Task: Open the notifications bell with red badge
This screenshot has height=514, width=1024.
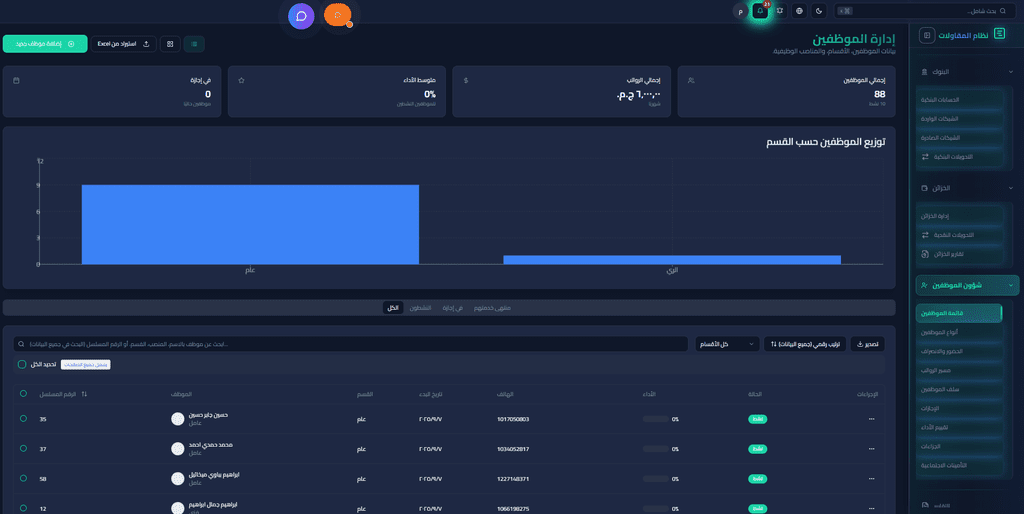Action: (x=760, y=11)
